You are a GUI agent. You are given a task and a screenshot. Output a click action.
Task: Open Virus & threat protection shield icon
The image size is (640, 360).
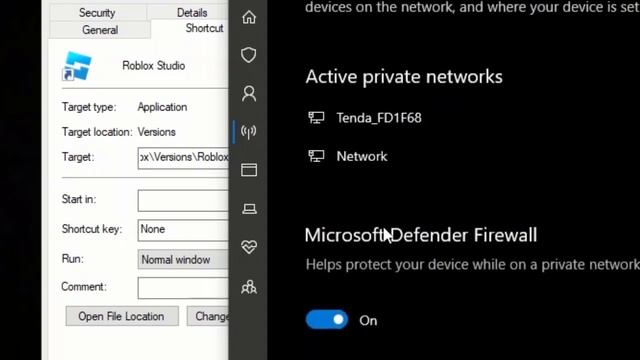tap(249, 55)
